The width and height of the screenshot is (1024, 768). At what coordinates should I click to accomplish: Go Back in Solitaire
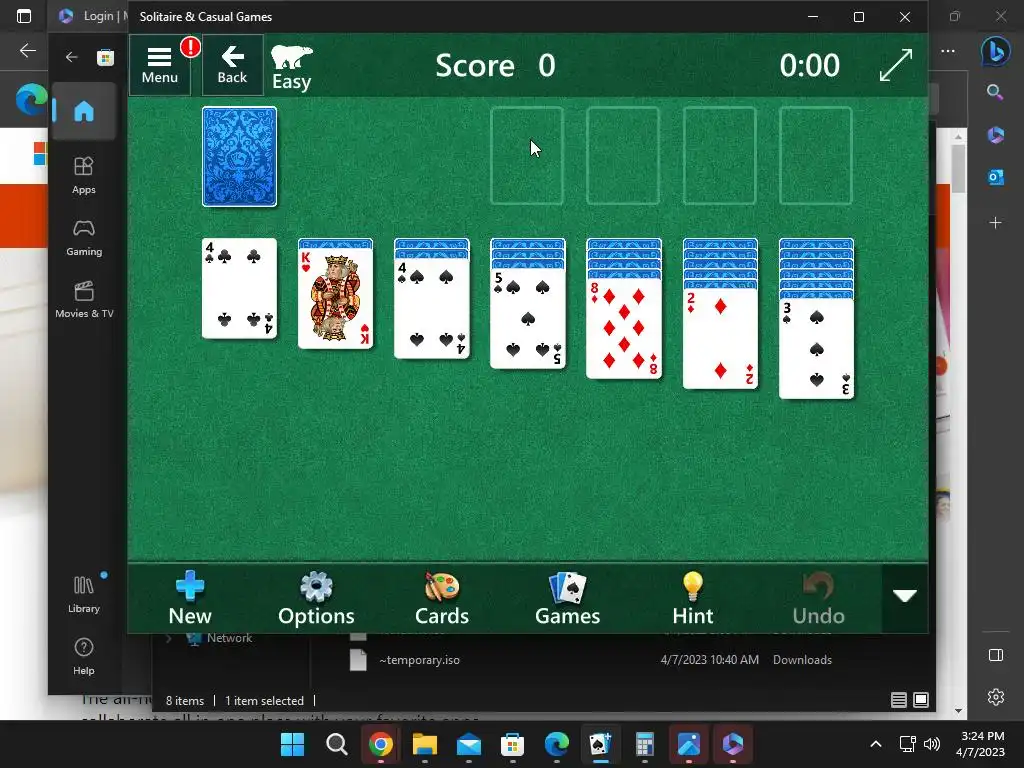tap(232, 65)
